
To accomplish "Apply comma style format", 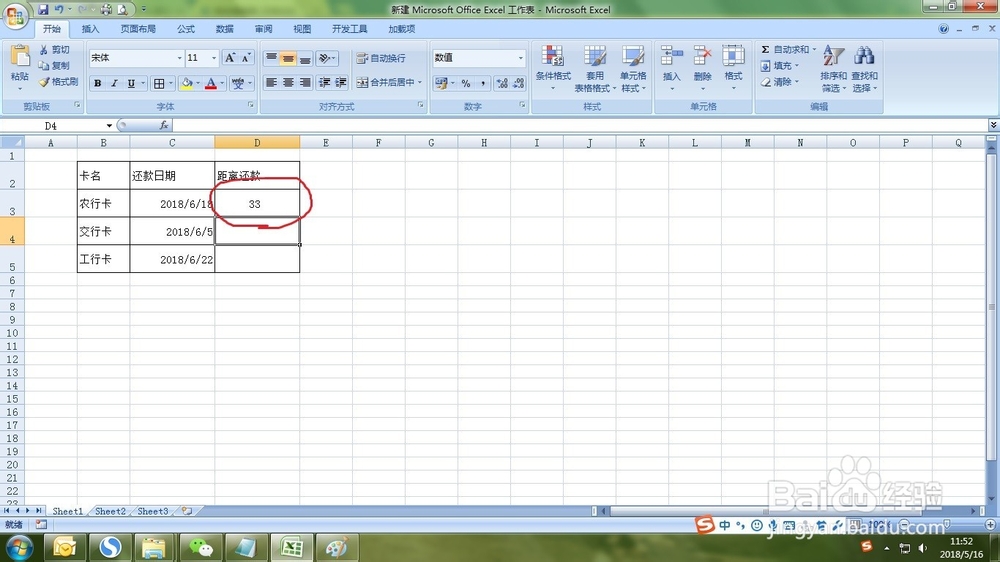I will pos(483,83).
